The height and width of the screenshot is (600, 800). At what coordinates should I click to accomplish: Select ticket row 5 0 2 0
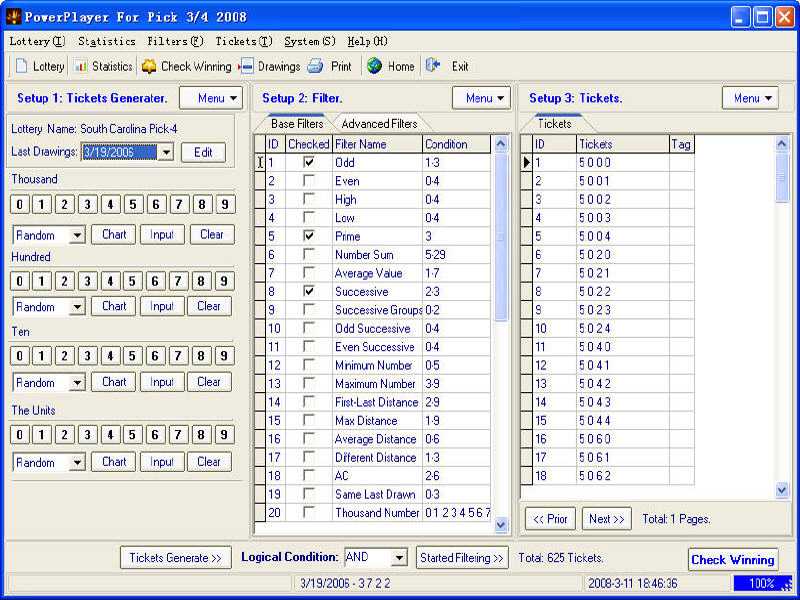pyautogui.click(x=607, y=255)
